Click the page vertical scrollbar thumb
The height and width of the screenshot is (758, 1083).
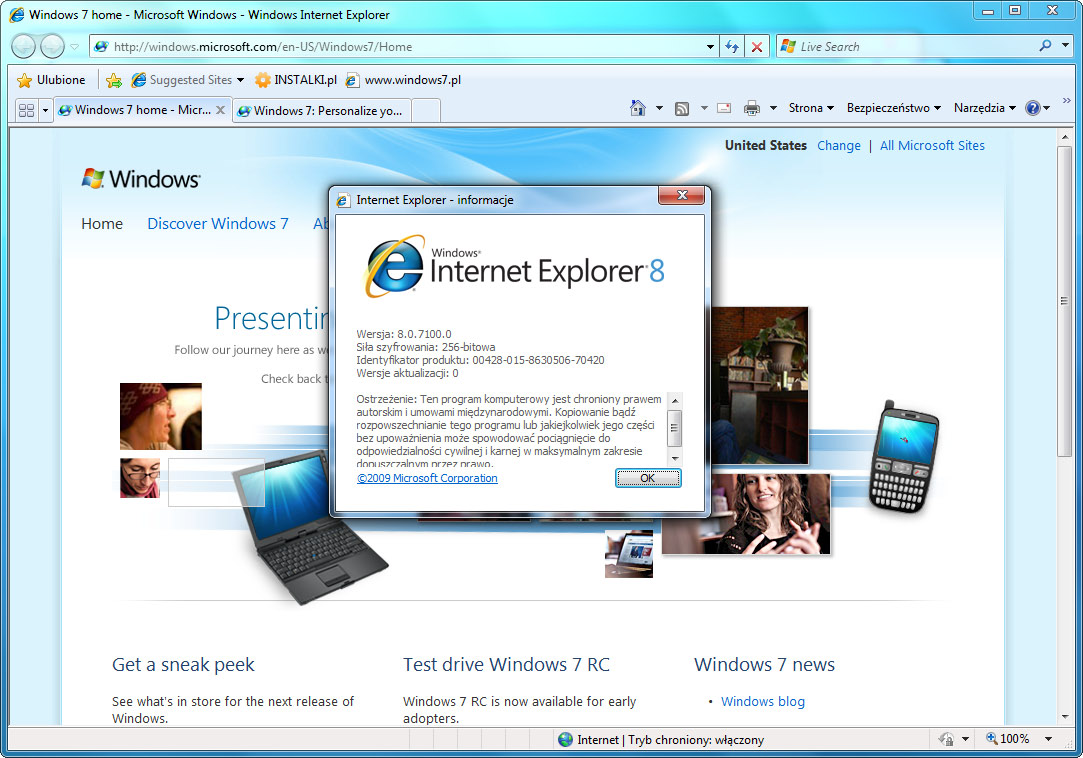(x=1064, y=301)
